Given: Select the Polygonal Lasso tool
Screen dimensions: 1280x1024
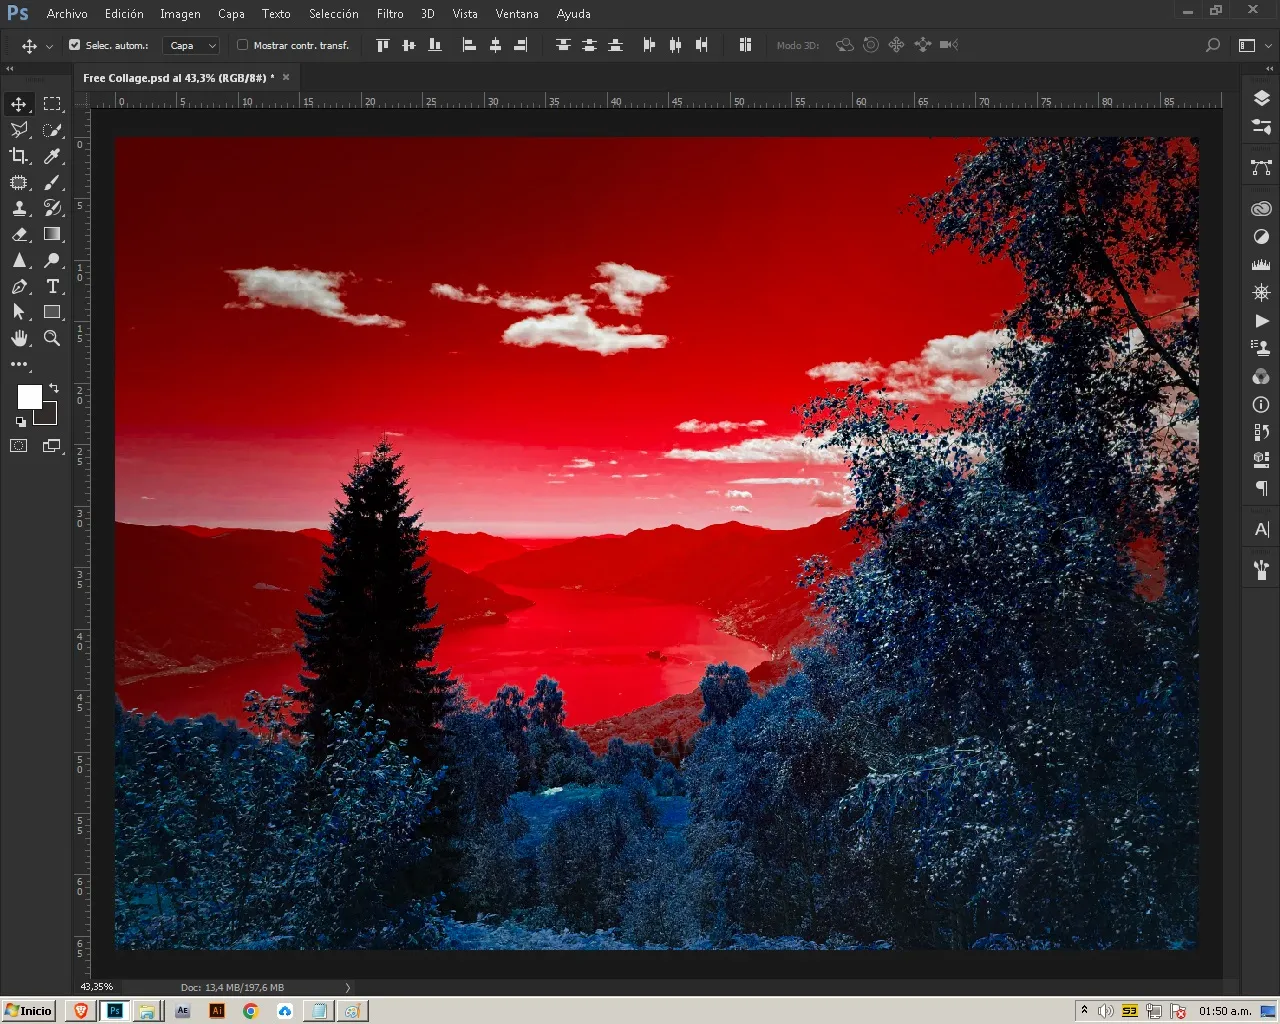Looking at the screenshot, I should tap(19, 130).
